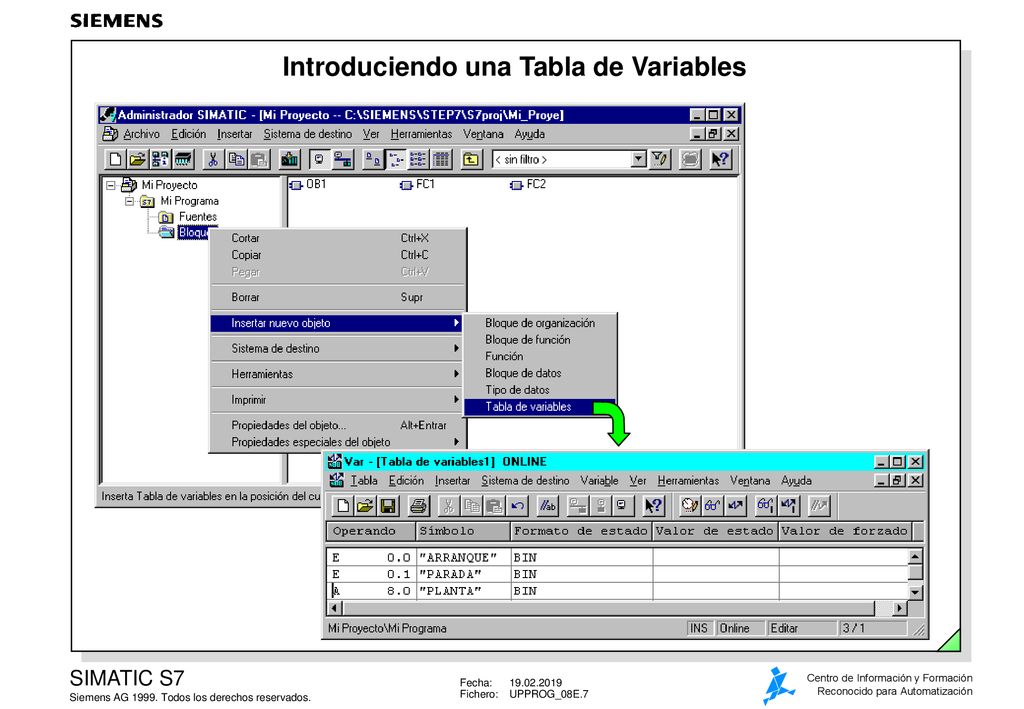Select 'Tipo de datos' in the submenu
This screenshot has height=709, width=1024.
point(539,390)
